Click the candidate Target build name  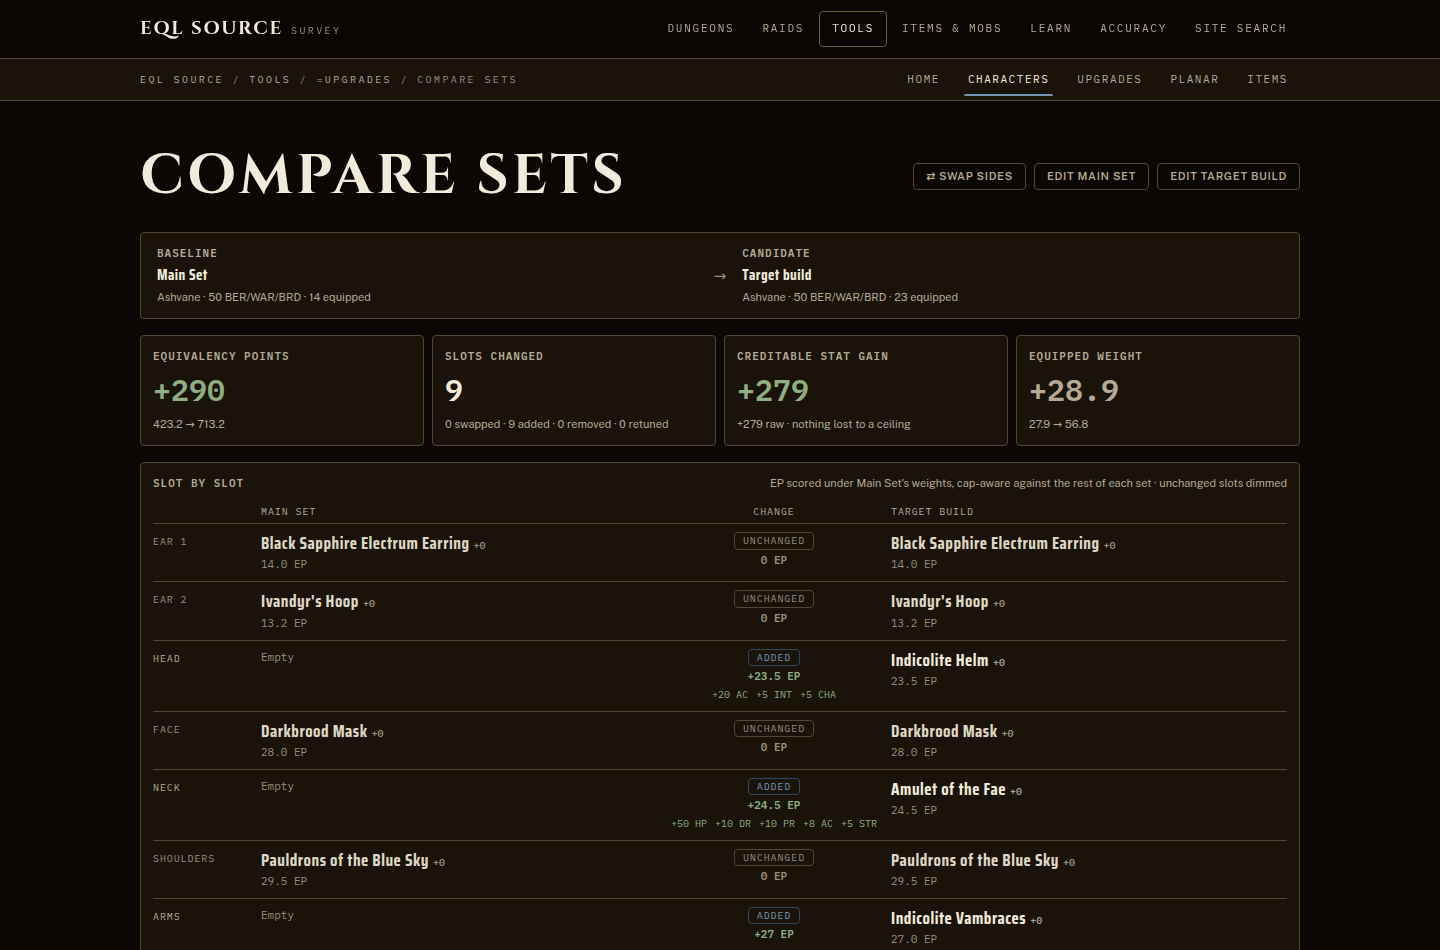point(777,275)
